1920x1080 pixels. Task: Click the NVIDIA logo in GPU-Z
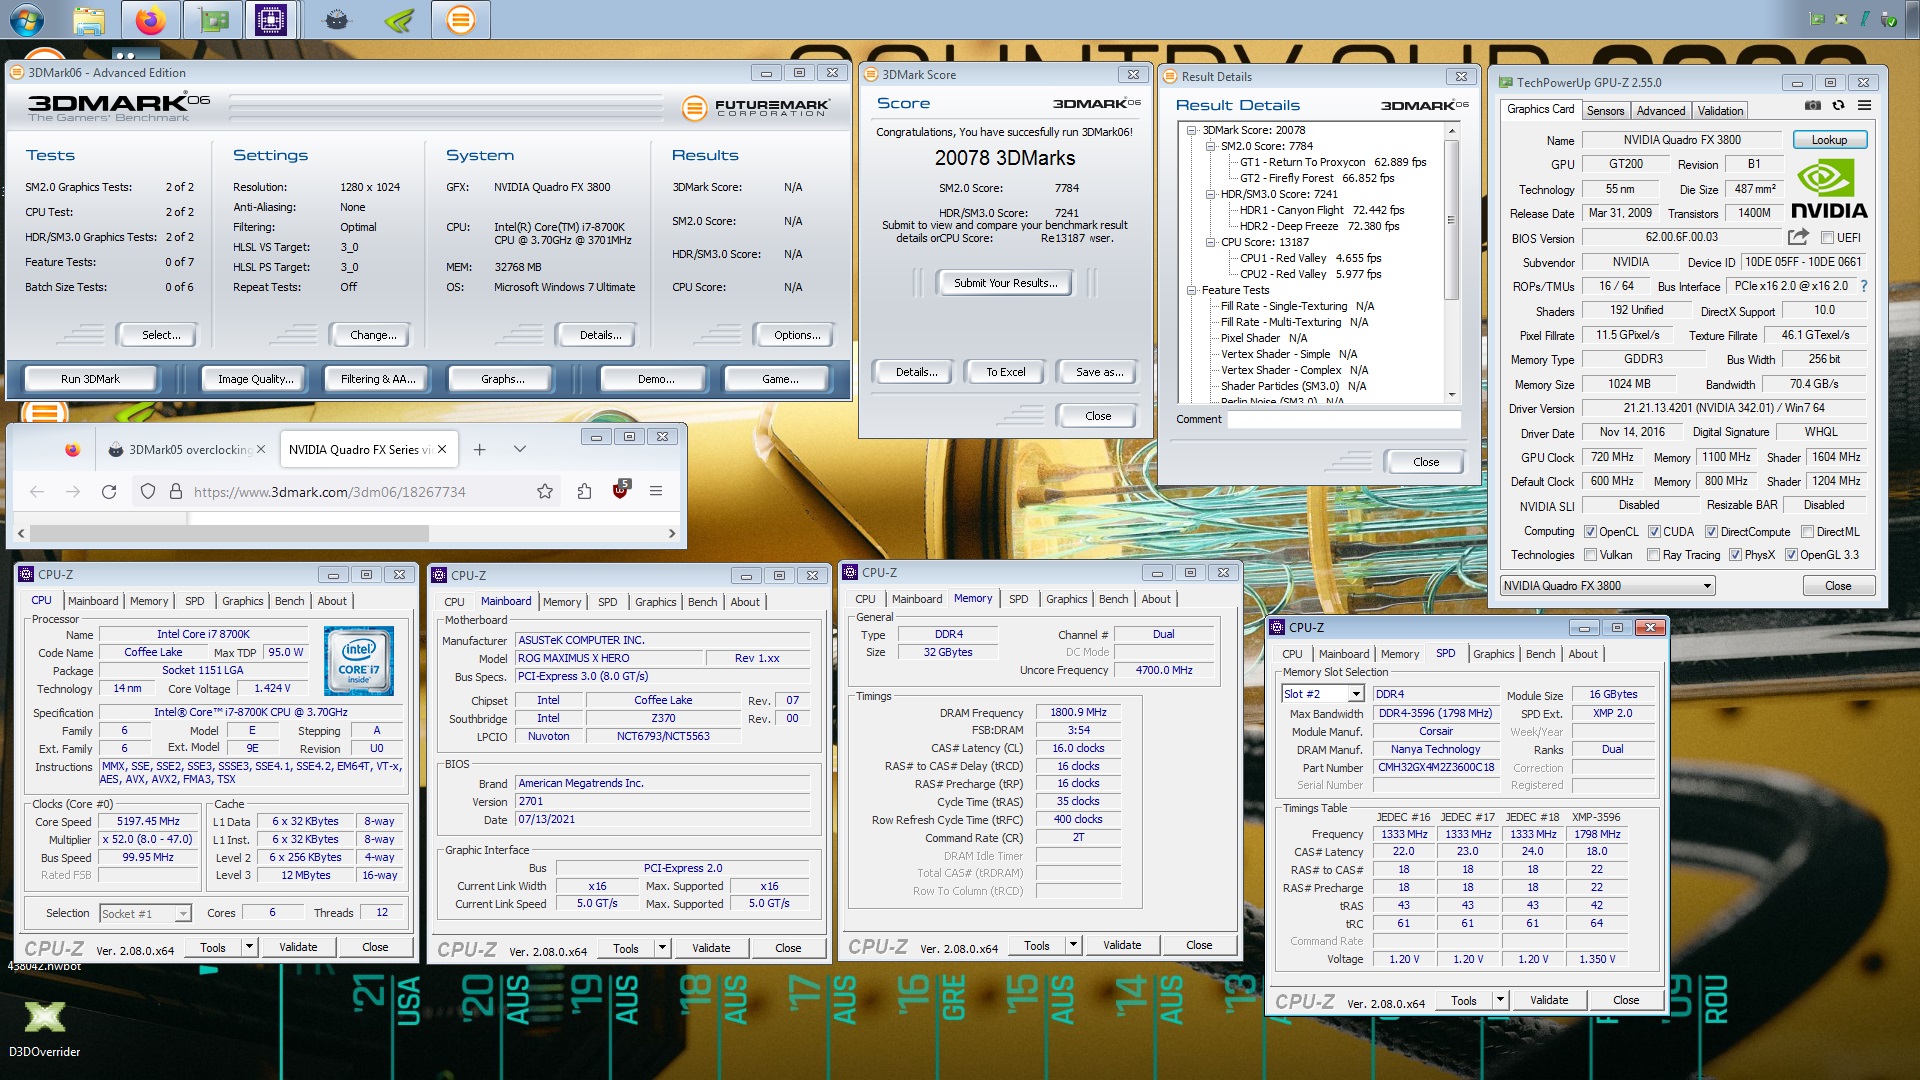click(x=1829, y=190)
